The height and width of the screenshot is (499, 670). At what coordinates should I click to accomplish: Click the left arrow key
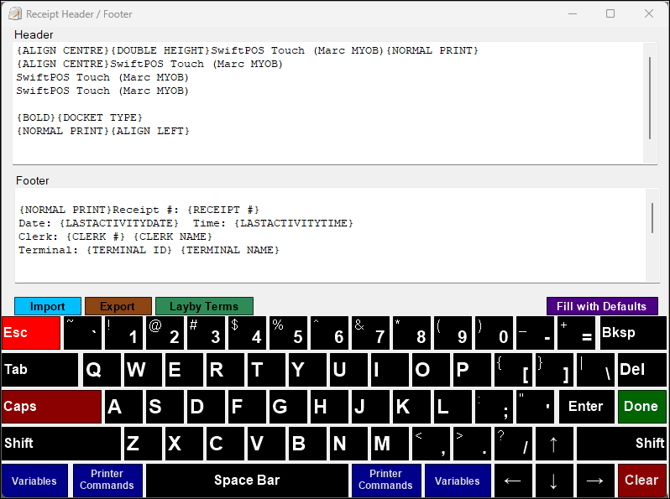(513, 480)
